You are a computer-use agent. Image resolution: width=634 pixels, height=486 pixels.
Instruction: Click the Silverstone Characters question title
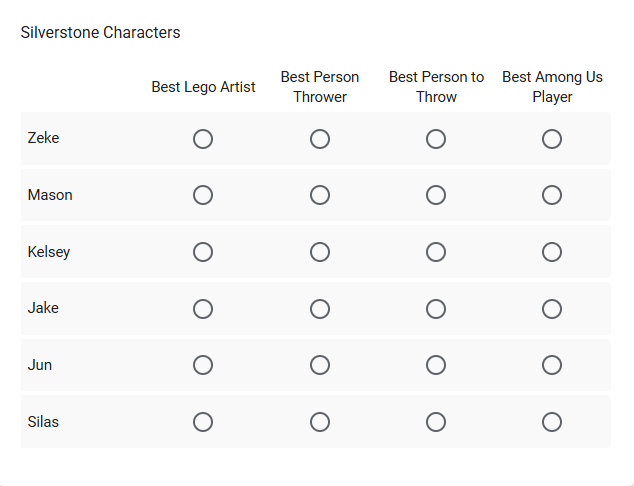click(100, 33)
